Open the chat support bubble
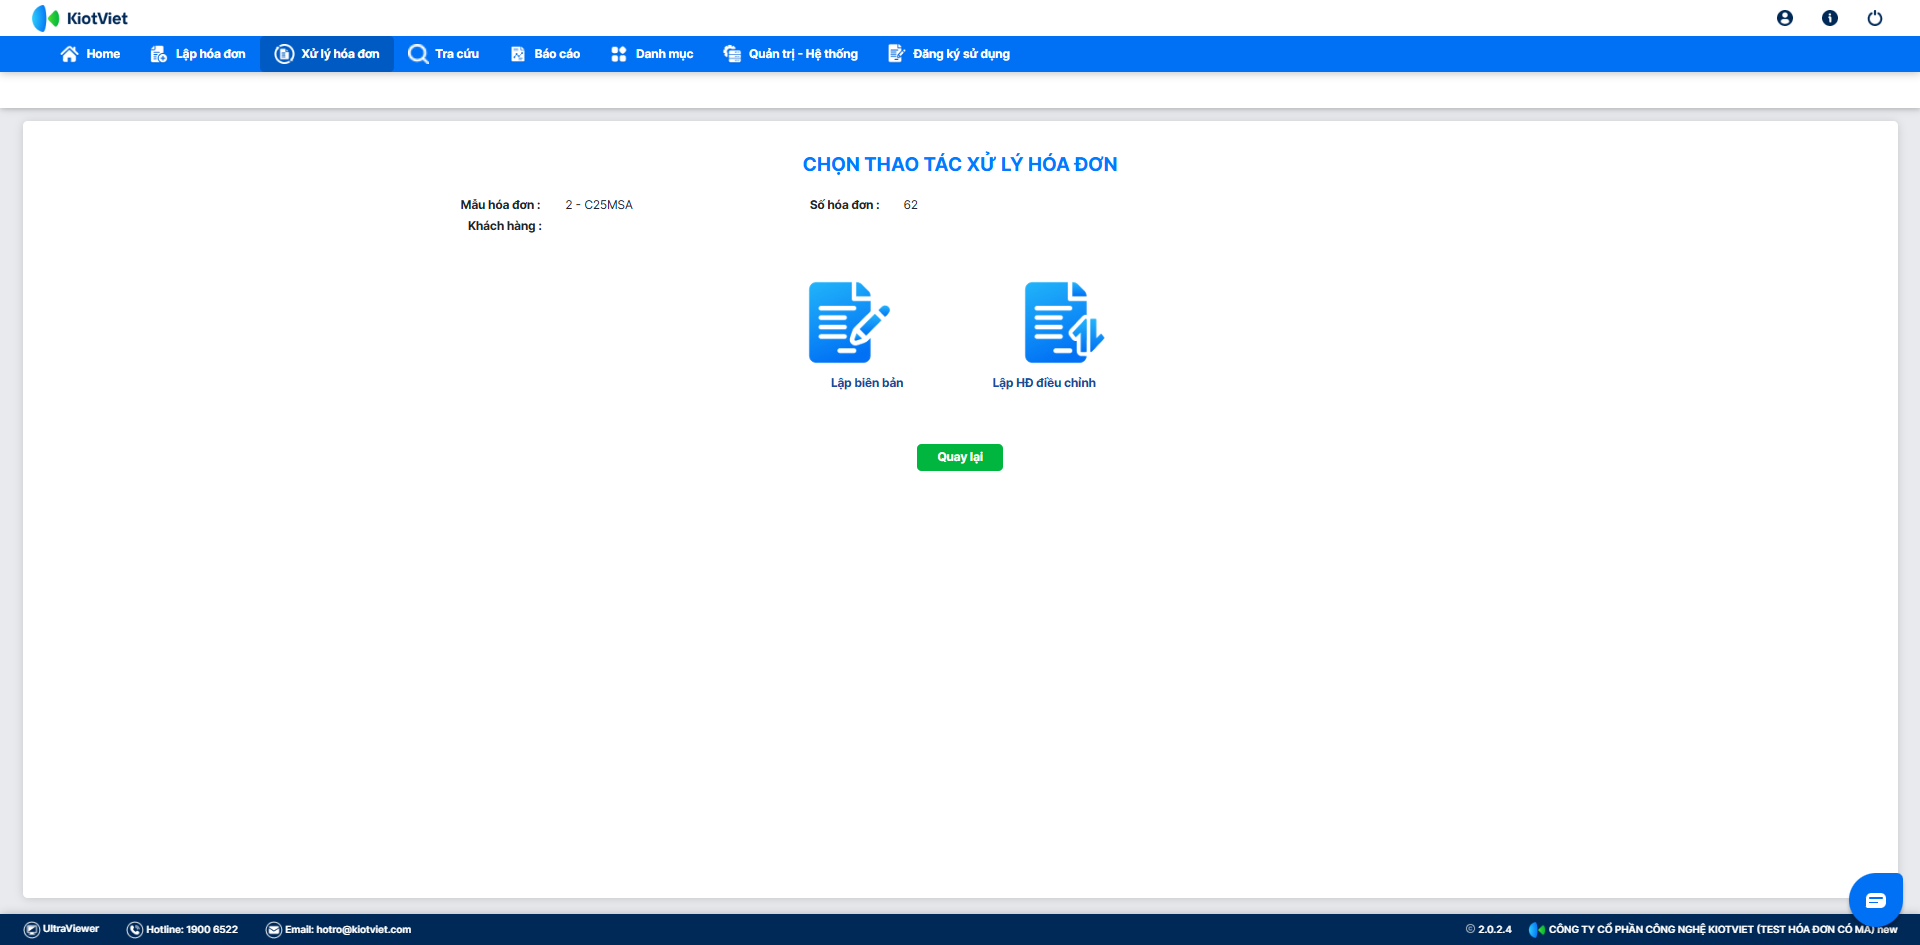The image size is (1920, 945). (1876, 900)
